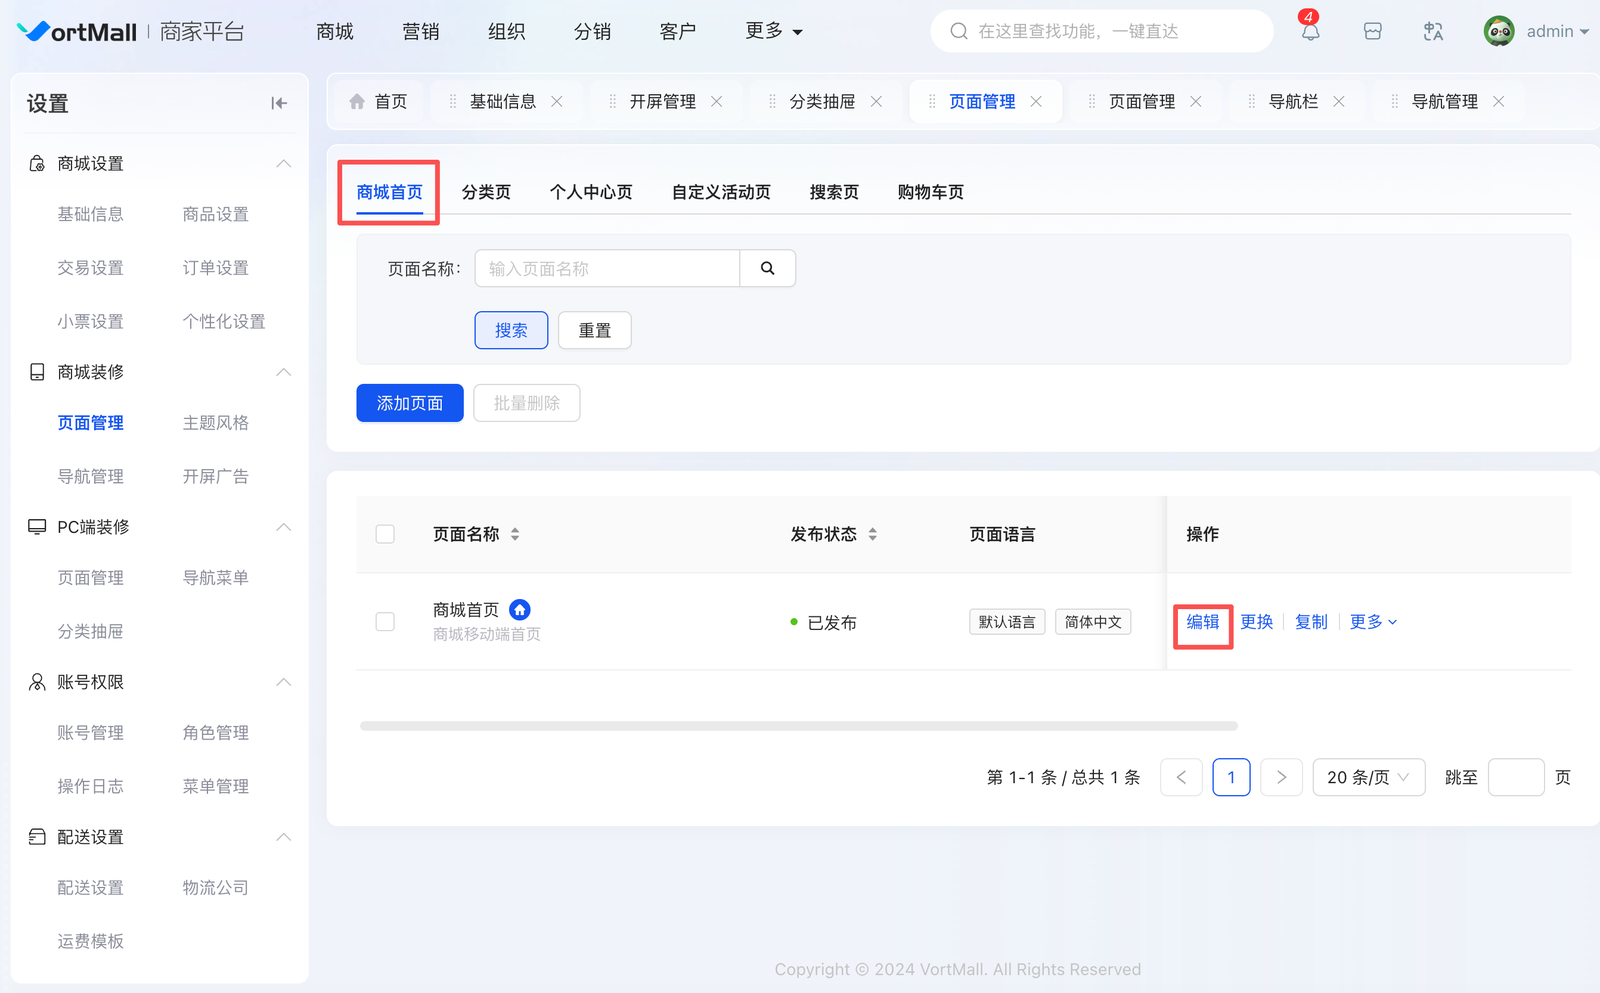Collapse the 商城设置 sidebar section

pyautogui.click(x=284, y=163)
